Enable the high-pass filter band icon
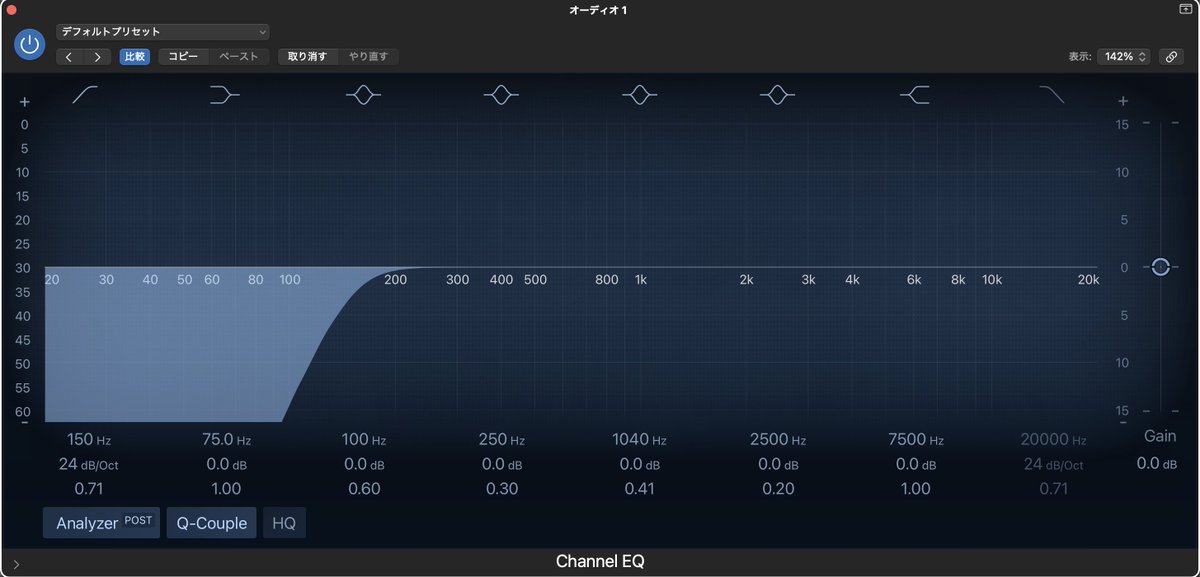The width and height of the screenshot is (1200, 577). [84, 95]
